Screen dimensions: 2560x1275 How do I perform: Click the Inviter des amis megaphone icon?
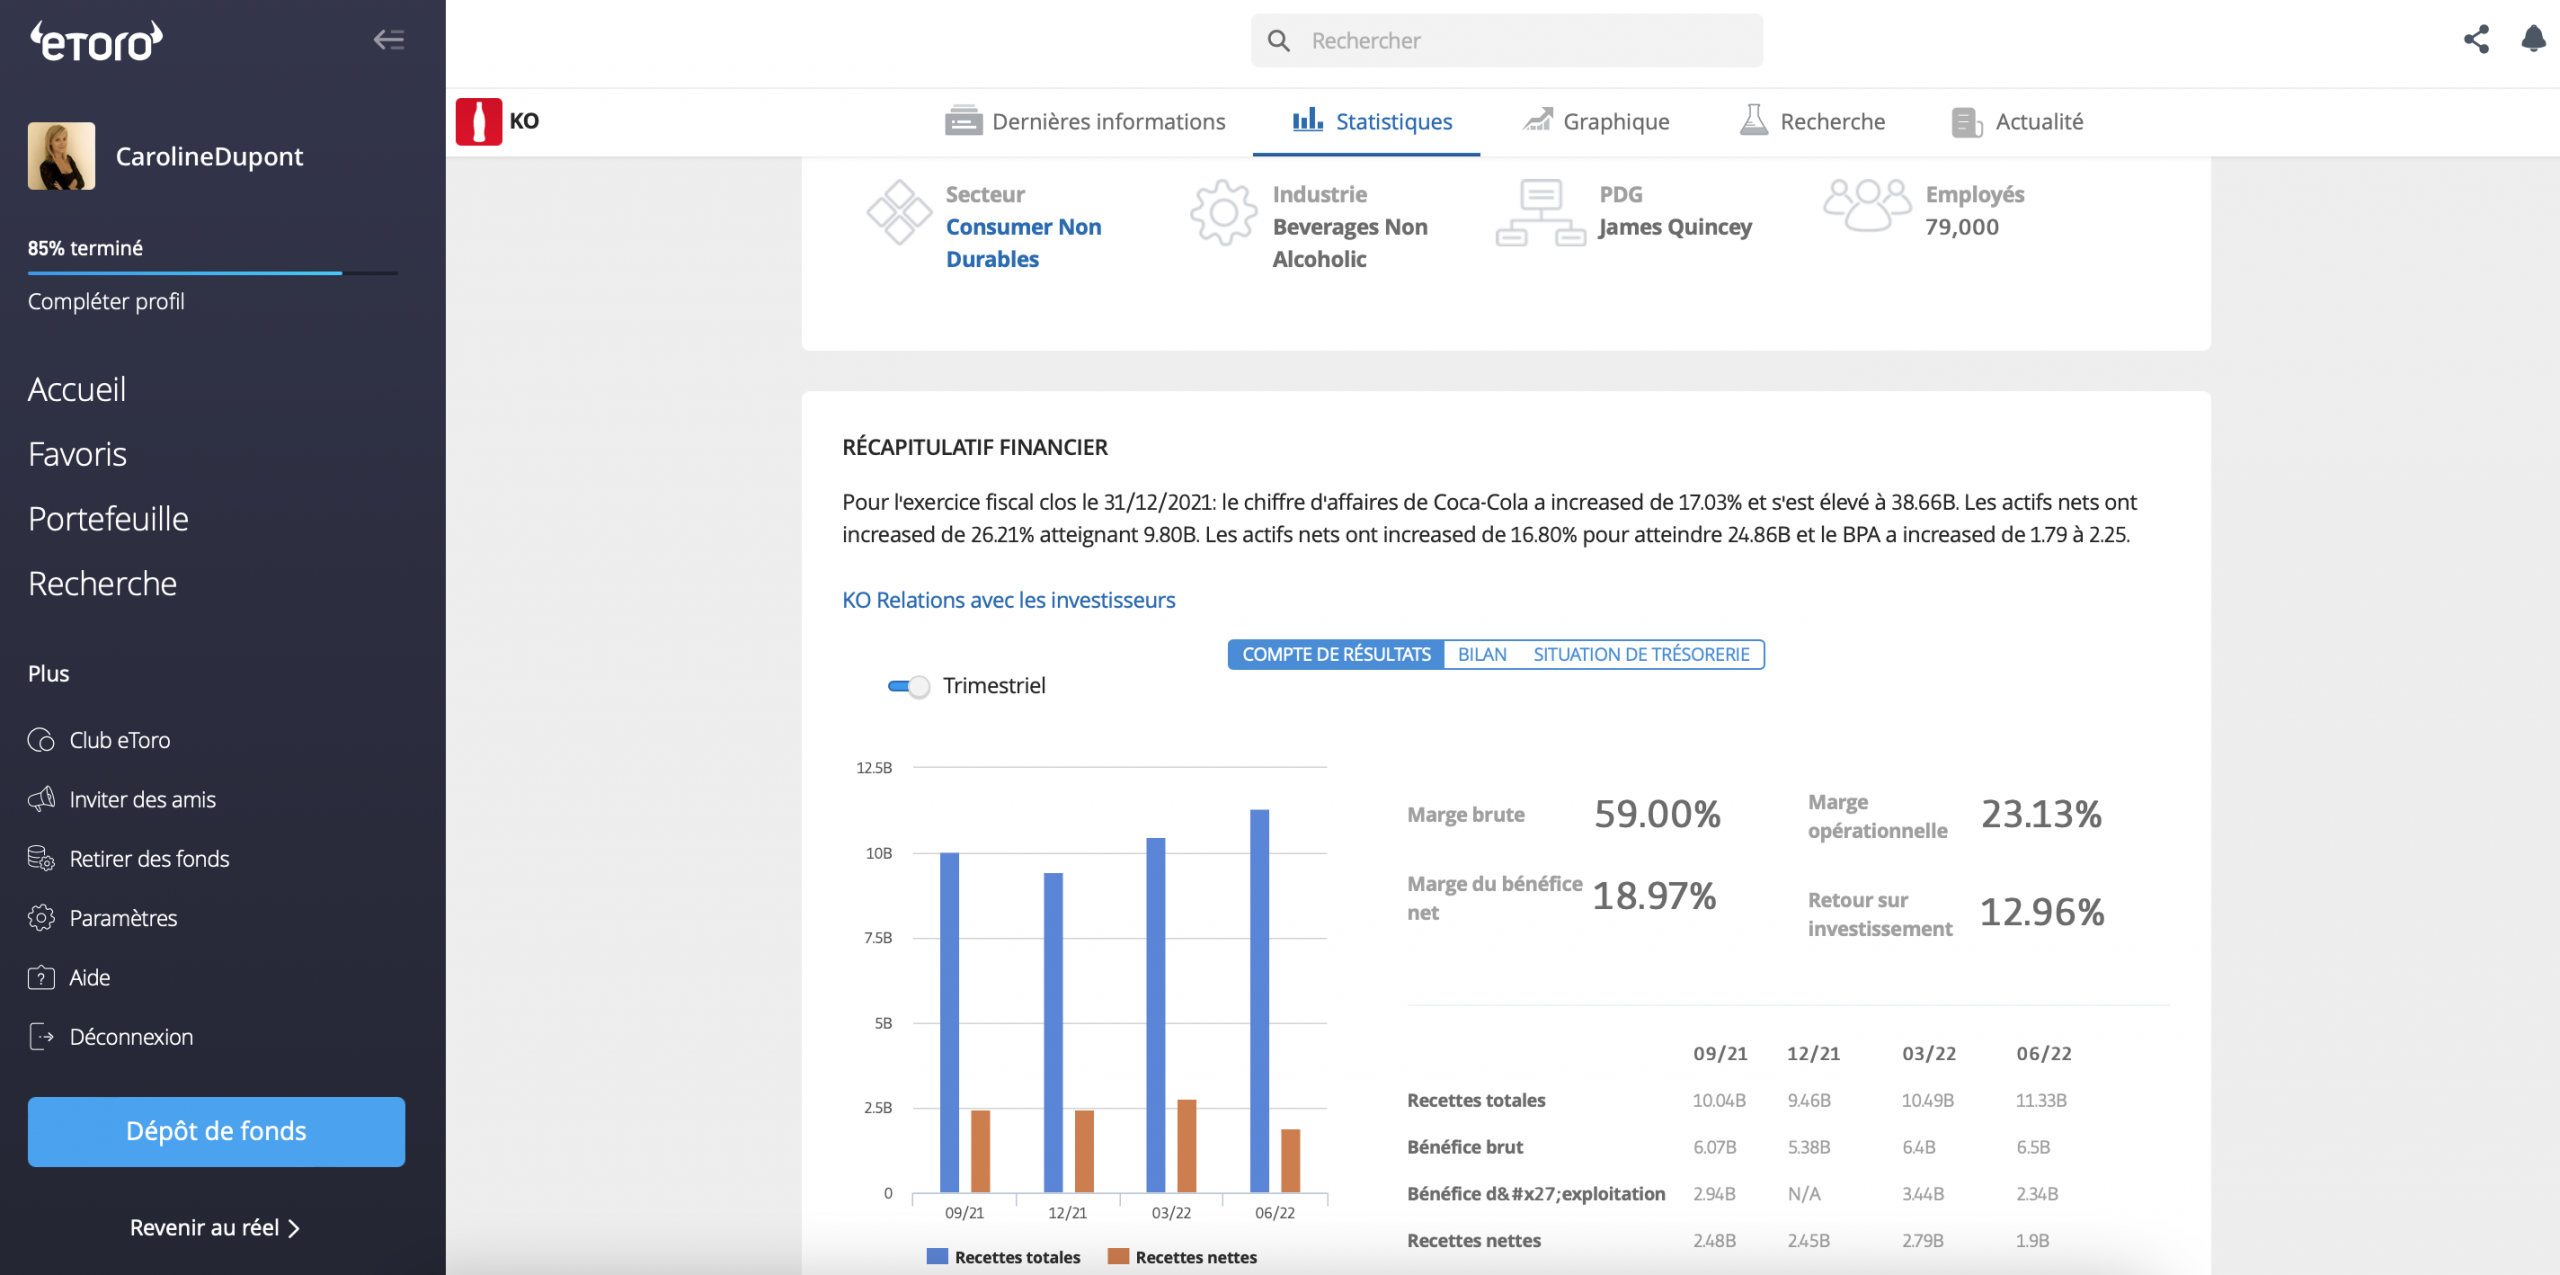point(41,799)
